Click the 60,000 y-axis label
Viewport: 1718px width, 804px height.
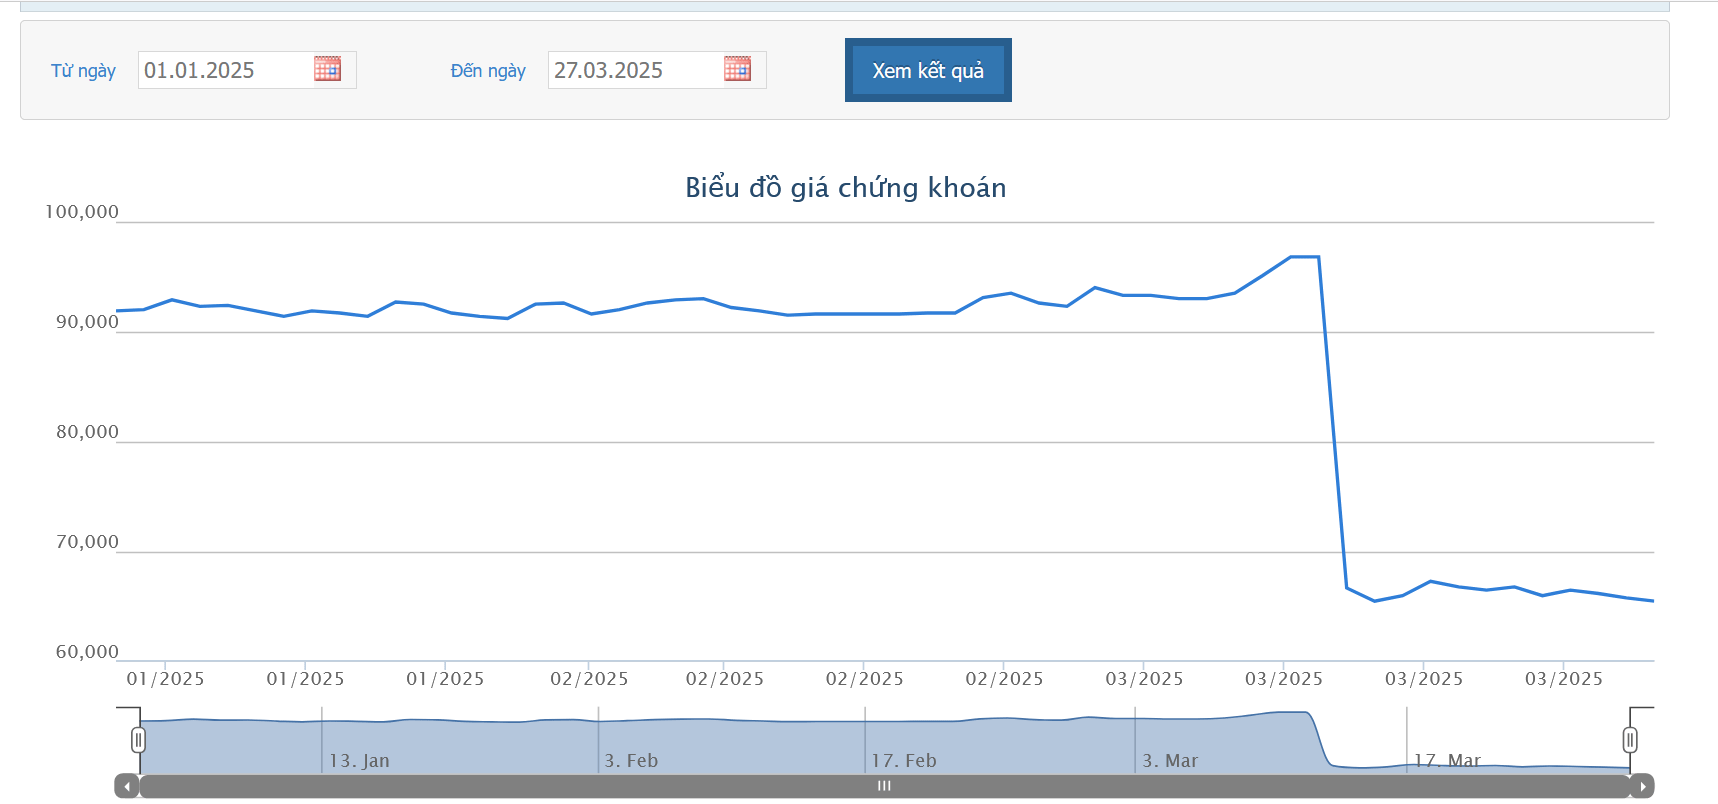[x=87, y=652]
